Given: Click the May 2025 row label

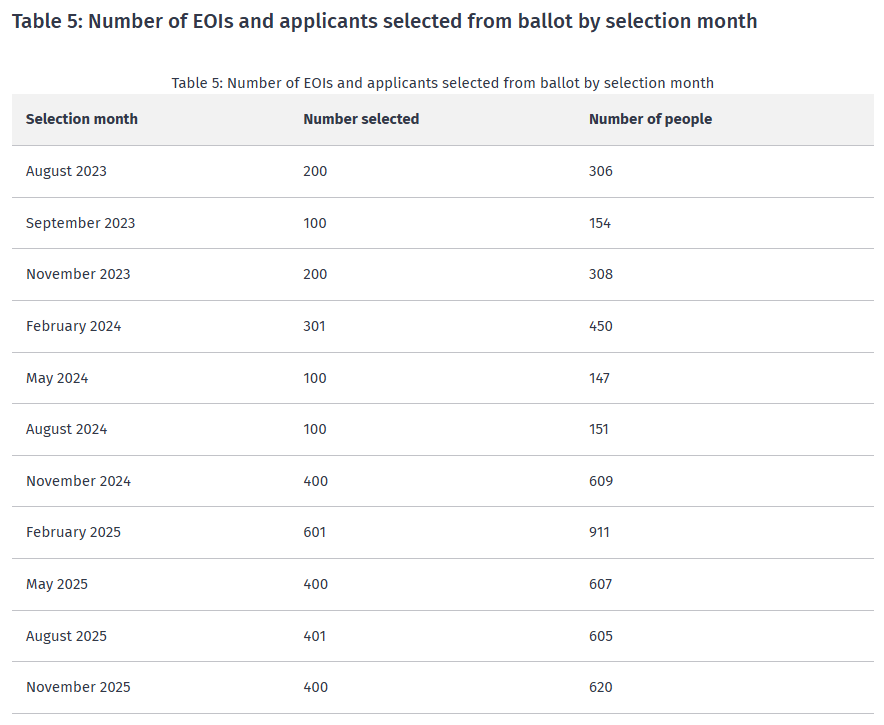Looking at the screenshot, I should (57, 584).
